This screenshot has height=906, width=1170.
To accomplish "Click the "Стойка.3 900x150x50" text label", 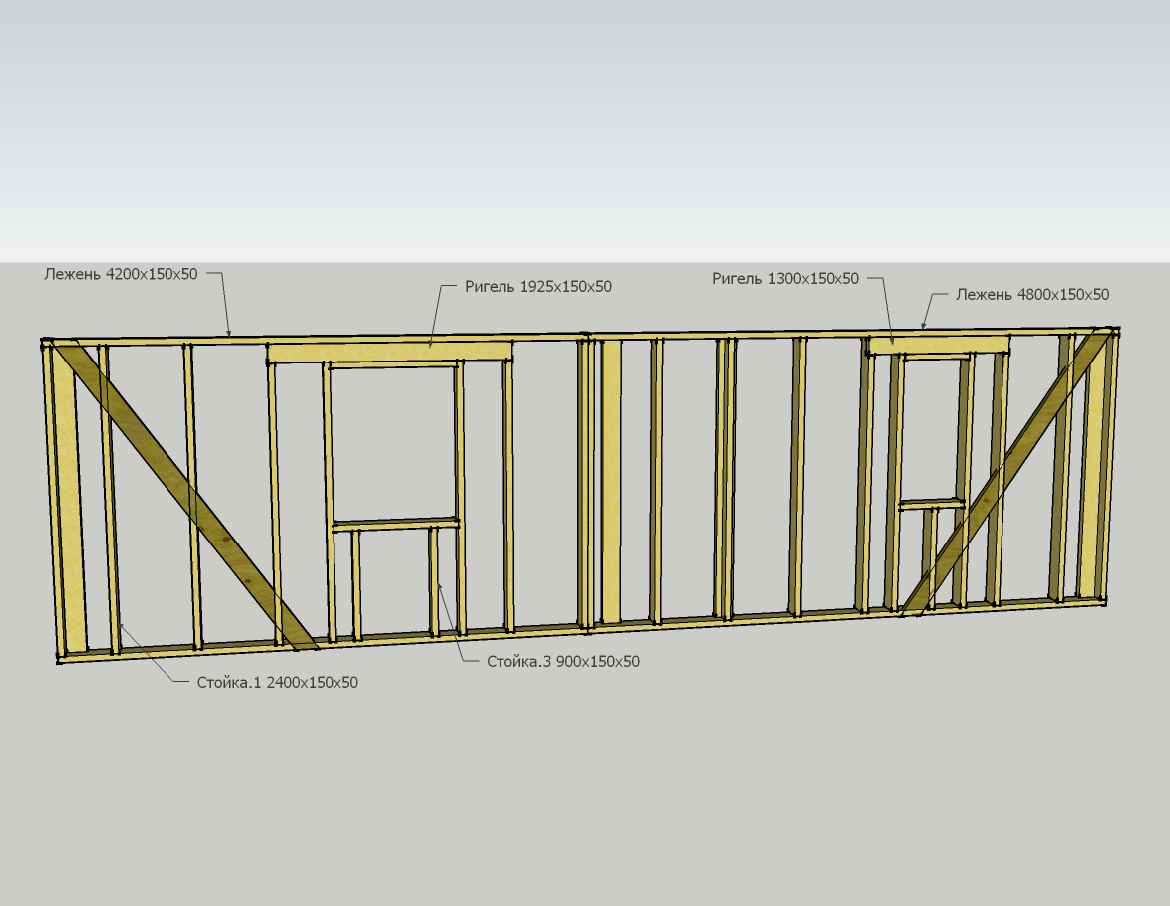I will (x=563, y=661).
